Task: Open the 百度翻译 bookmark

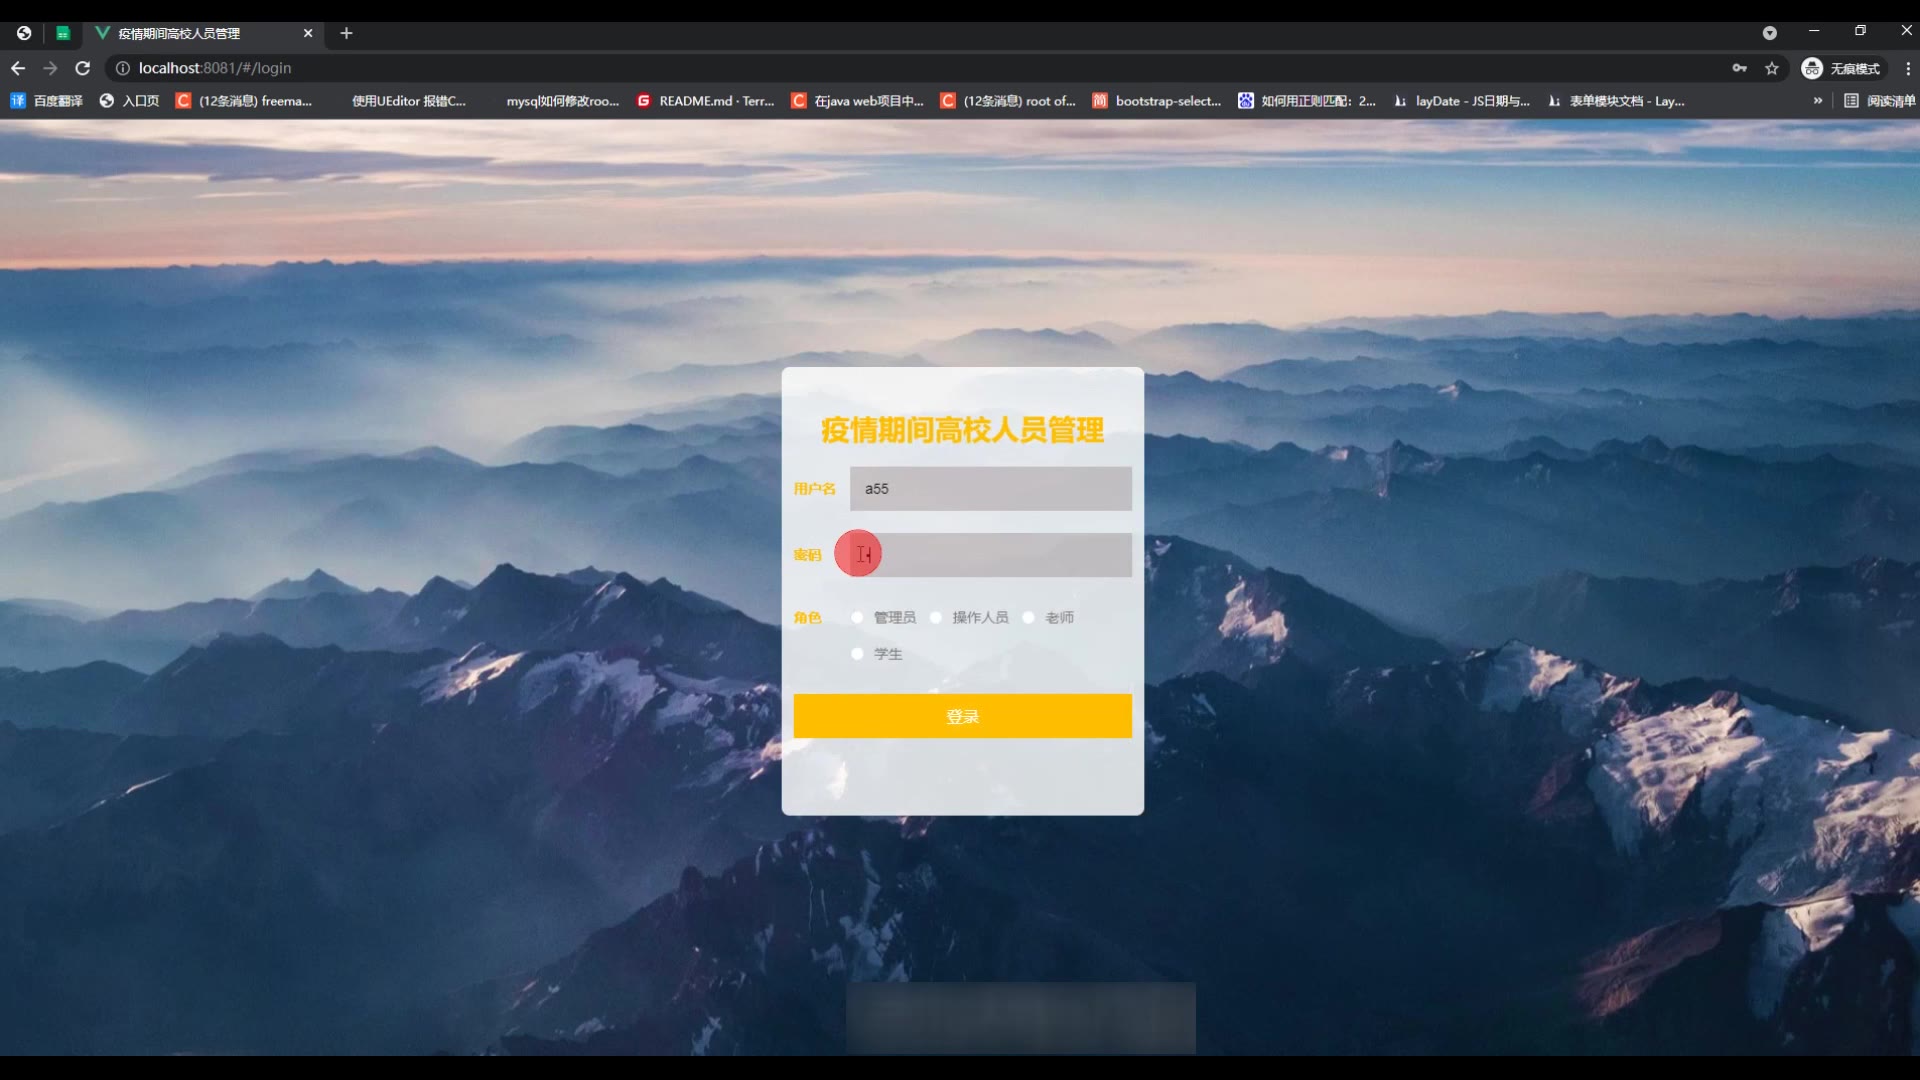Action: [47, 101]
